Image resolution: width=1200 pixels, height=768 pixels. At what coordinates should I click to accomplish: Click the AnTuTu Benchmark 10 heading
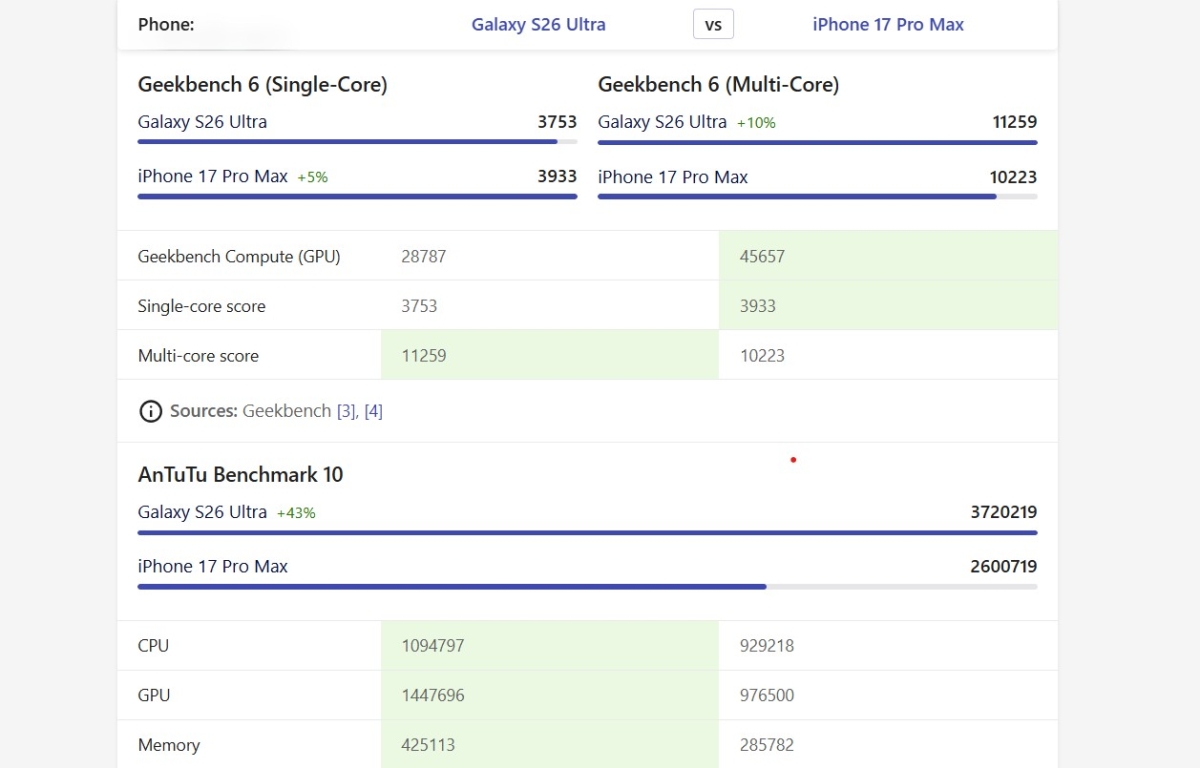[240, 475]
